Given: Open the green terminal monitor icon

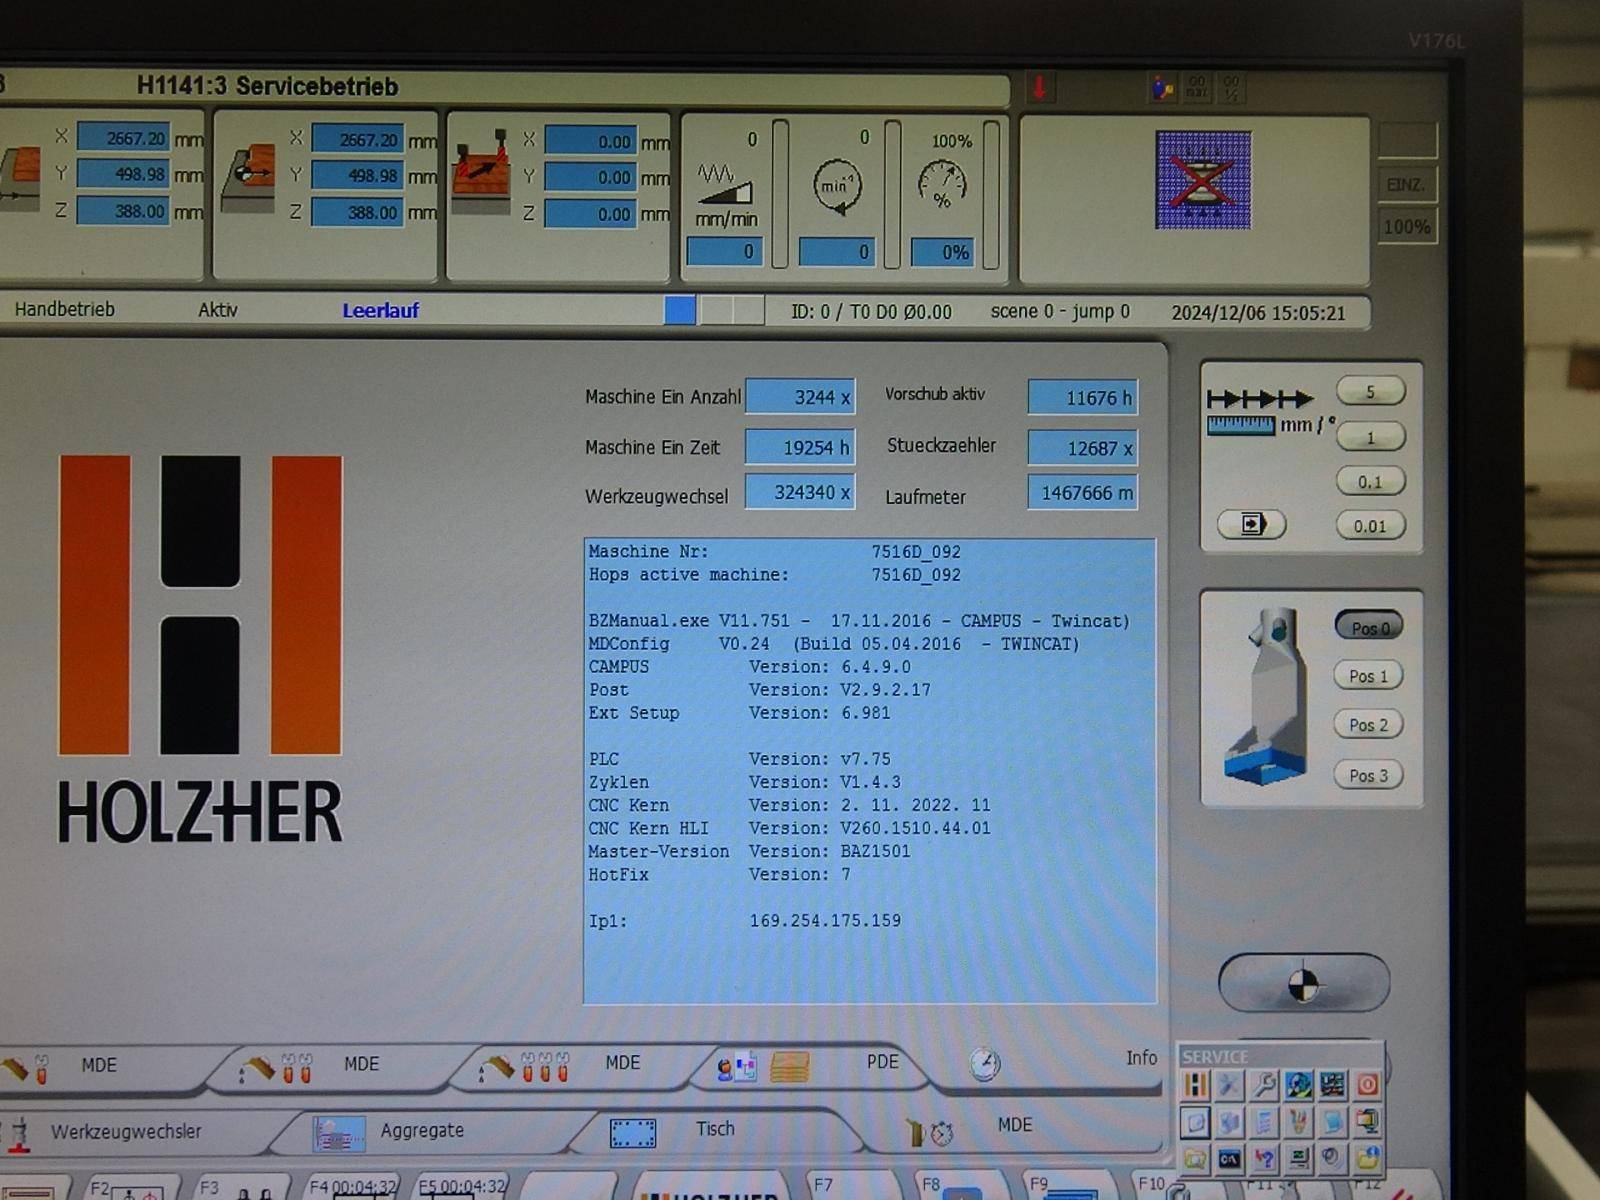Looking at the screenshot, I should point(1299,1159).
